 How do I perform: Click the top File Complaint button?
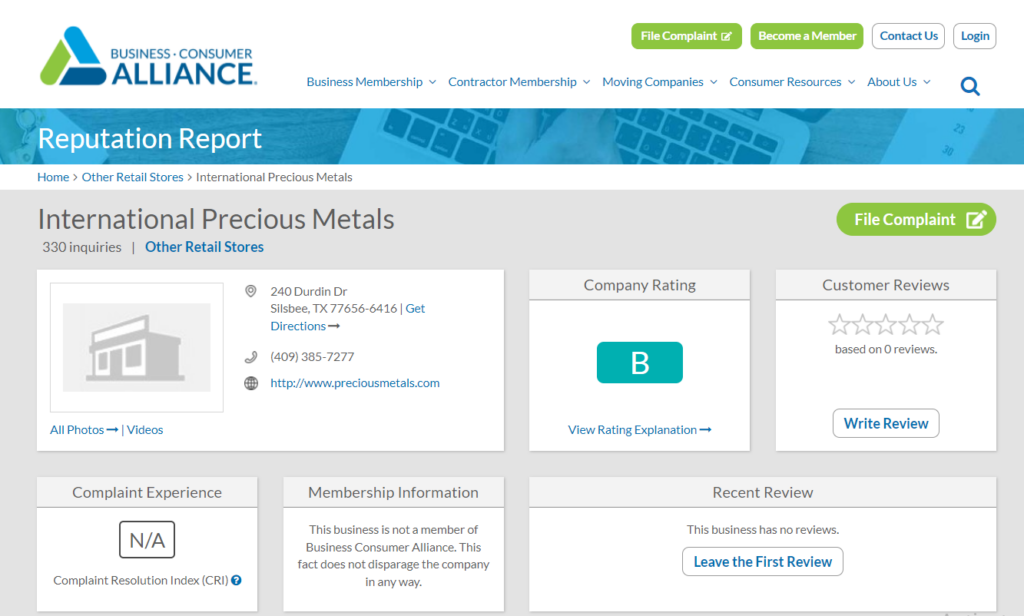[686, 36]
